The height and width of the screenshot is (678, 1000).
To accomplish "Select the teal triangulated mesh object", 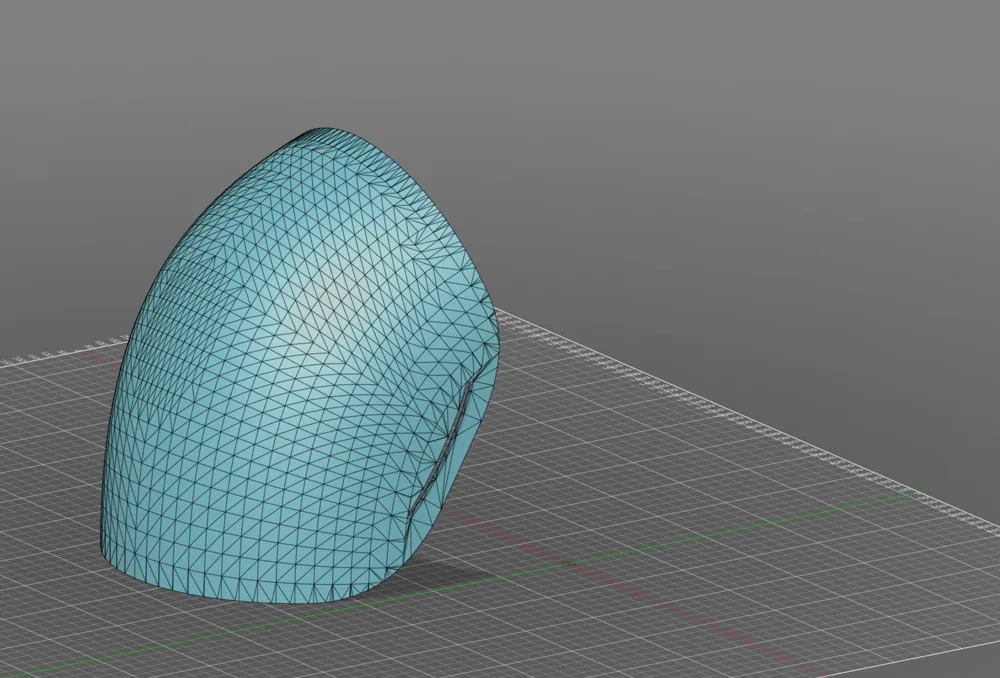I will (300, 365).
